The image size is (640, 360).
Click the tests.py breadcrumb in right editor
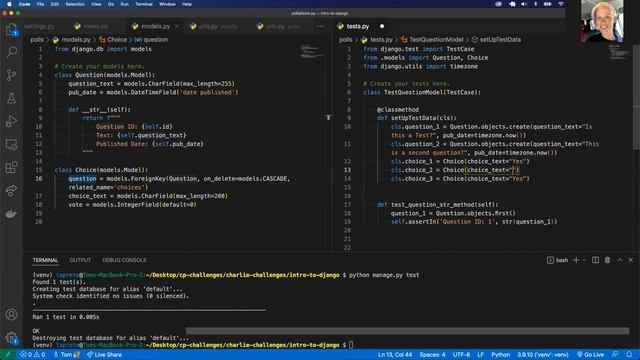pos(376,40)
